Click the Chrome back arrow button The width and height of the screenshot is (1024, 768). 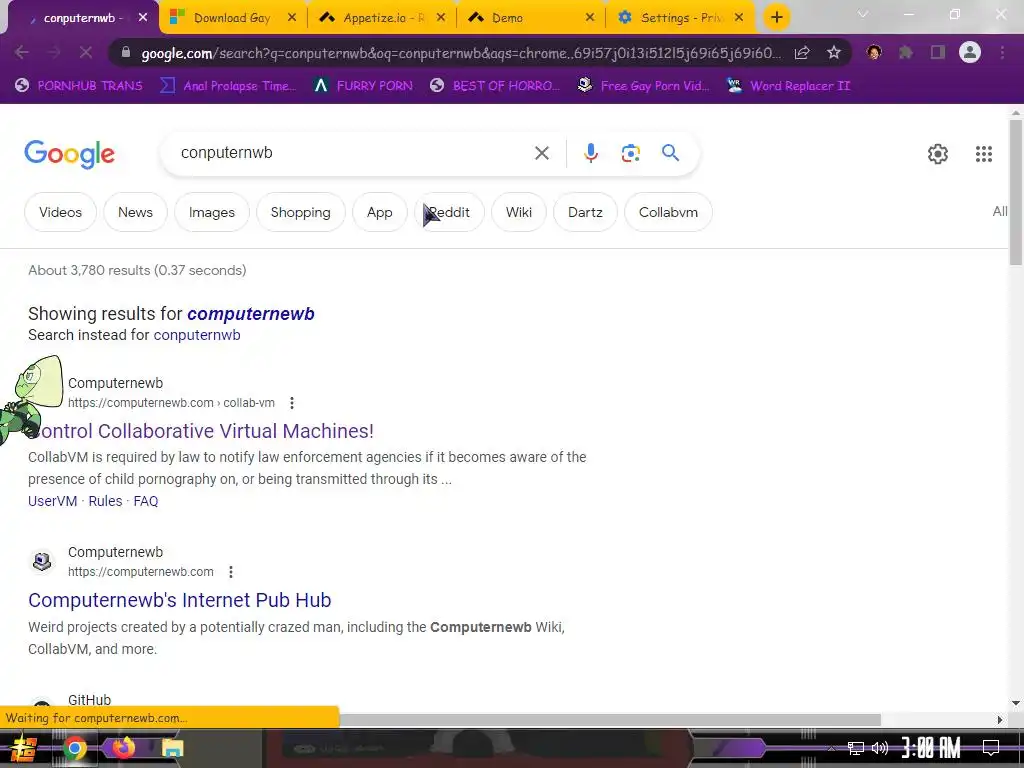(21, 53)
